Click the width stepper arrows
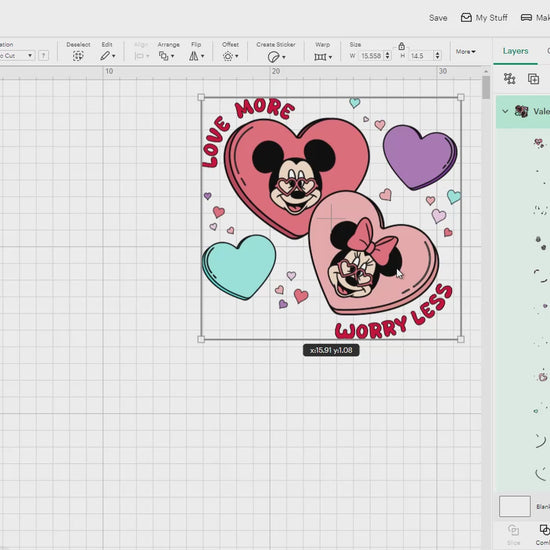Screen dimensions: 550x550 (x=388, y=55)
